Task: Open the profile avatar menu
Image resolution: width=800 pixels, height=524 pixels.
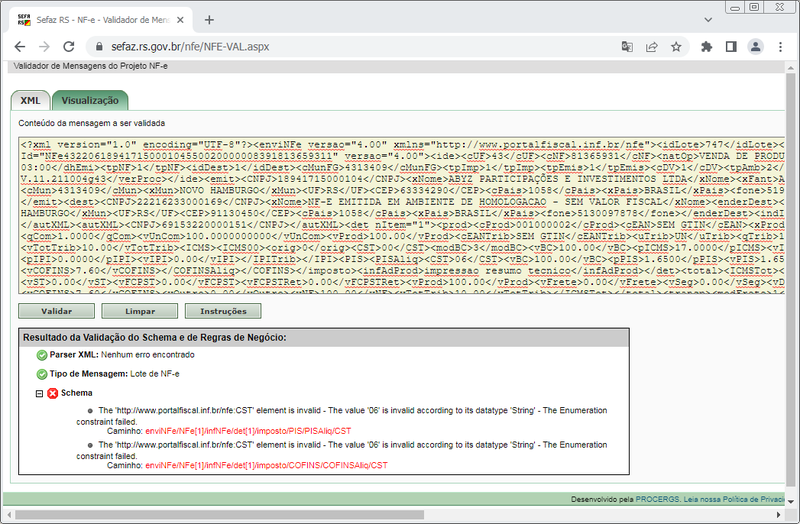Action: click(756, 47)
